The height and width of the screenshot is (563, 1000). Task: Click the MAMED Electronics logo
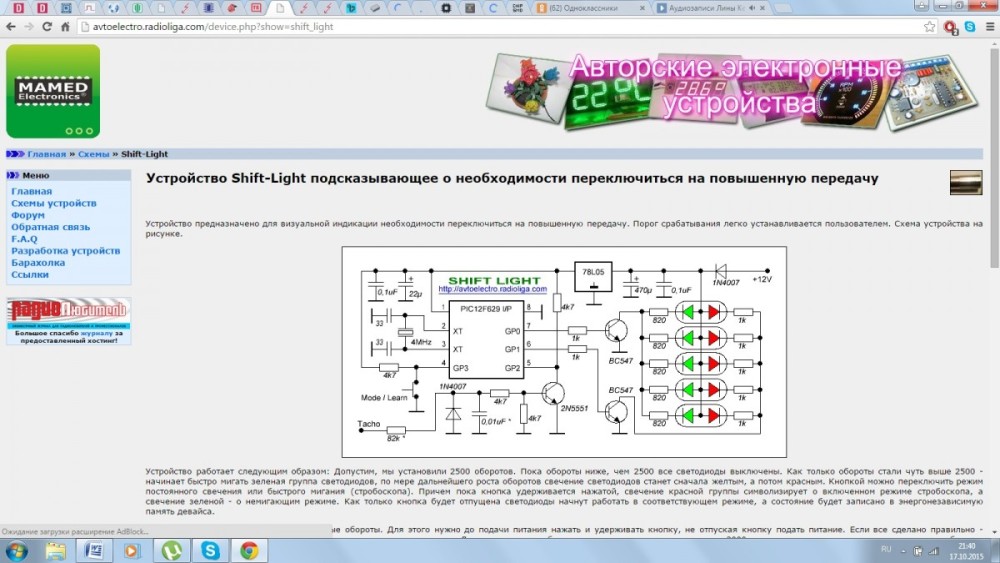coord(53,91)
